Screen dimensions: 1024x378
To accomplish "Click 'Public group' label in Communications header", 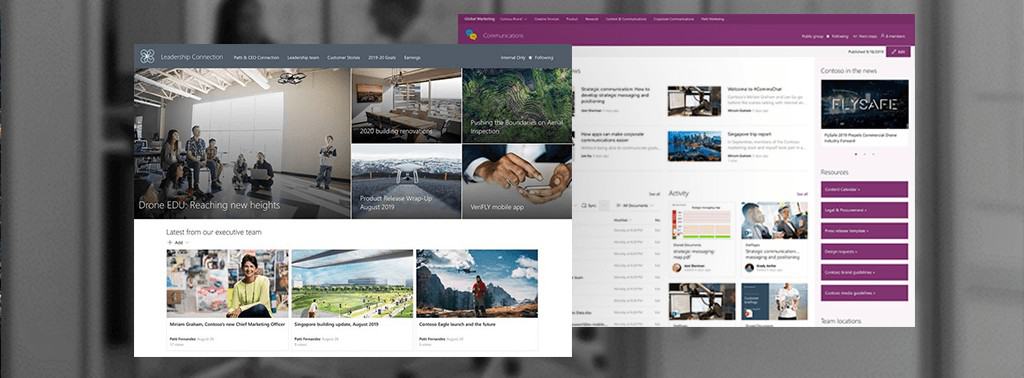I will pos(813,37).
